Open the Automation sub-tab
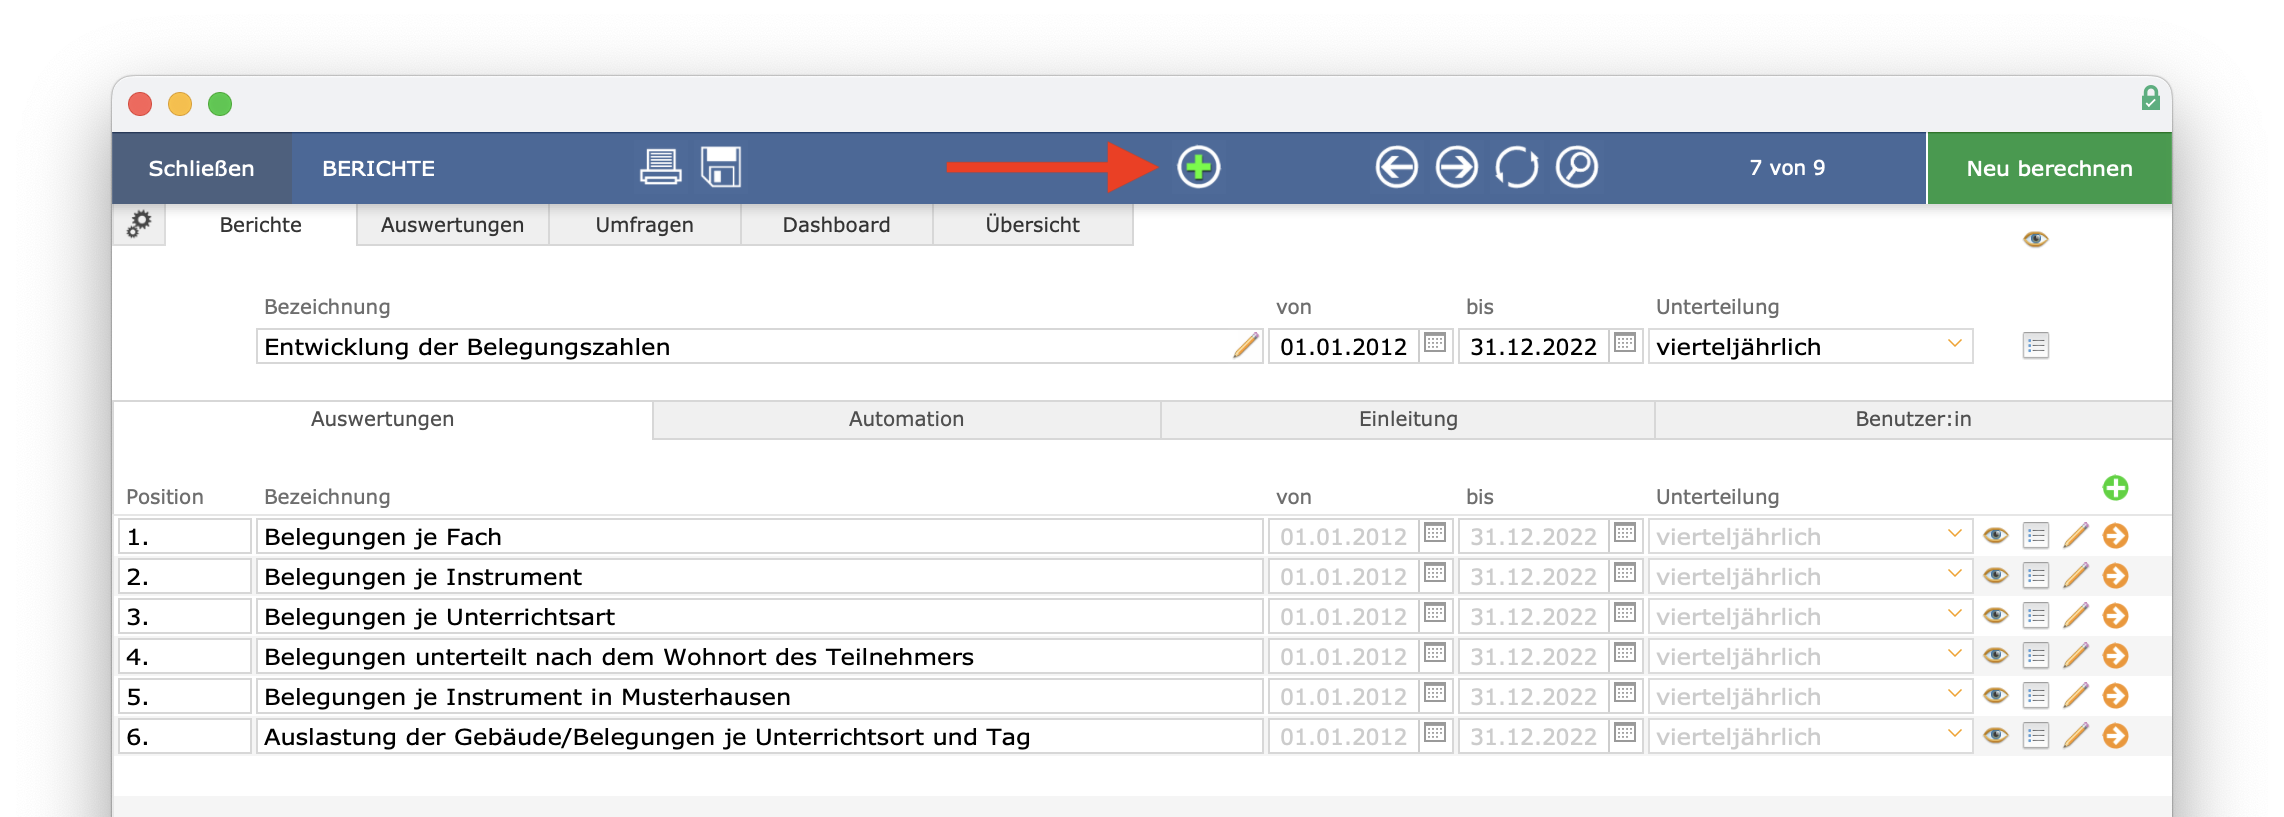Image resolution: width=2284 pixels, height=817 pixels. [906, 419]
